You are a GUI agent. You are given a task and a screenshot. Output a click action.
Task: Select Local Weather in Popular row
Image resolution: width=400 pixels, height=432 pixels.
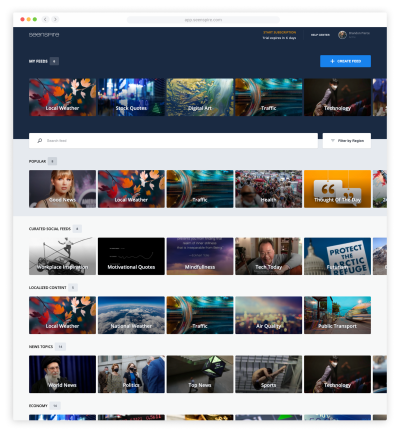131,189
